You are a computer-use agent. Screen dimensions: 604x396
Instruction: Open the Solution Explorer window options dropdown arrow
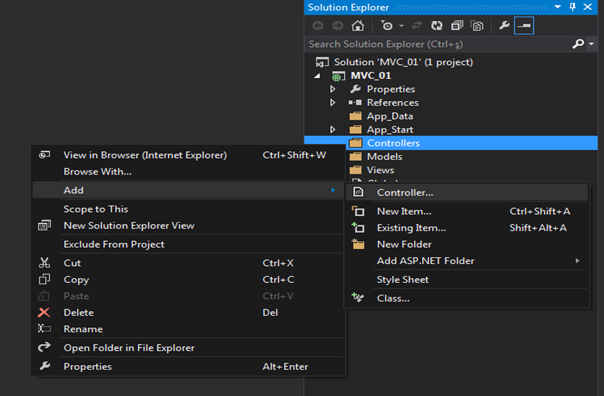557,7
